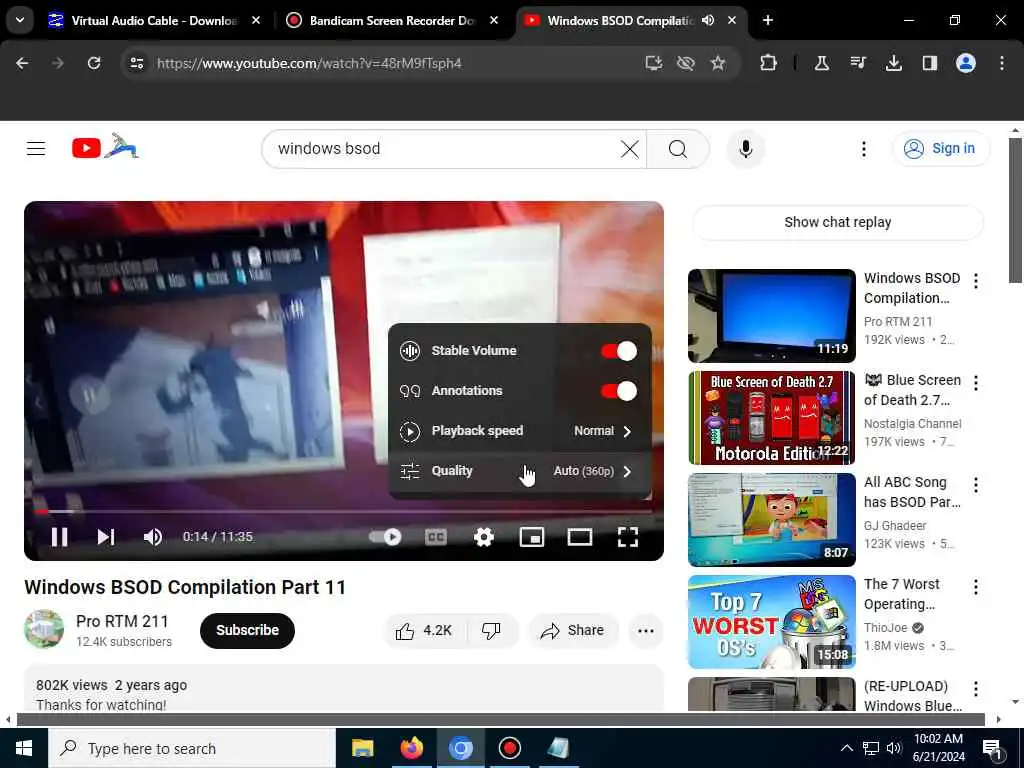Image resolution: width=1024 pixels, height=768 pixels.
Task: Skip to next video
Action: click(106, 537)
